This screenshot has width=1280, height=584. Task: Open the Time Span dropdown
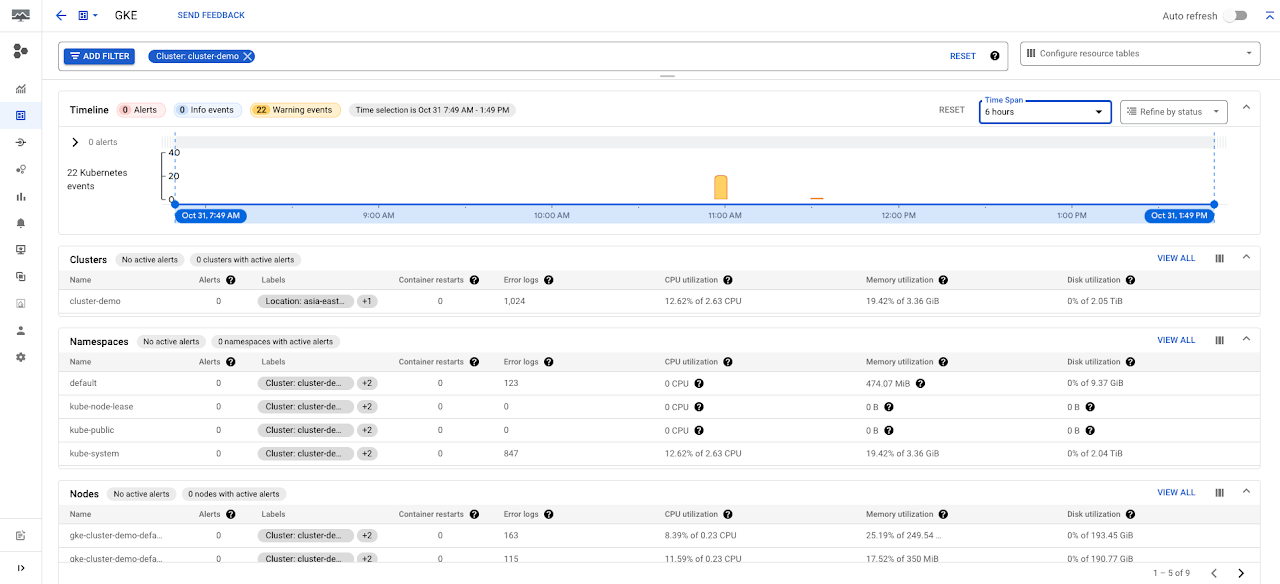1045,112
